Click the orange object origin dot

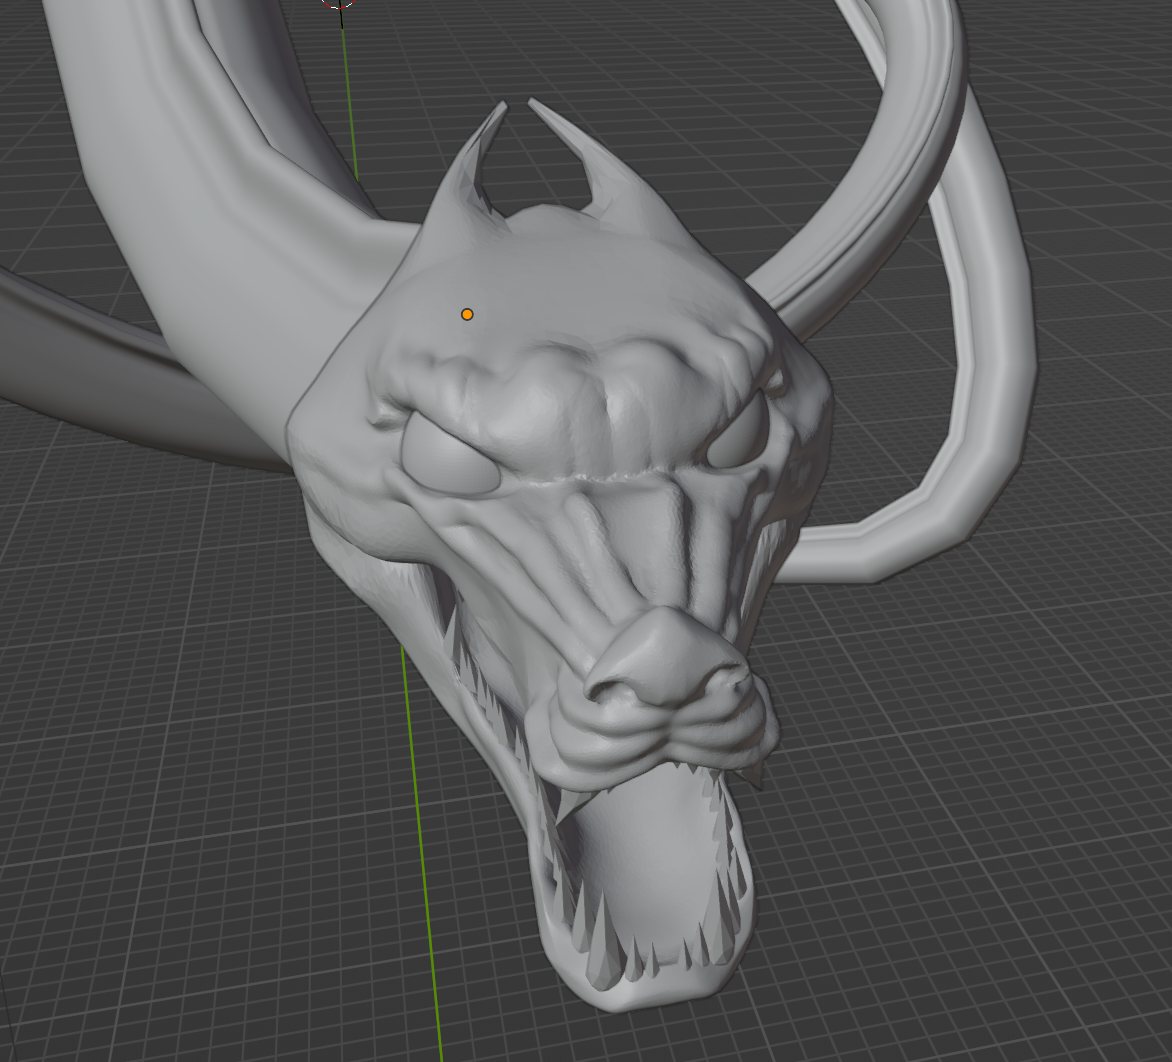pyautogui.click(x=467, y=315)
